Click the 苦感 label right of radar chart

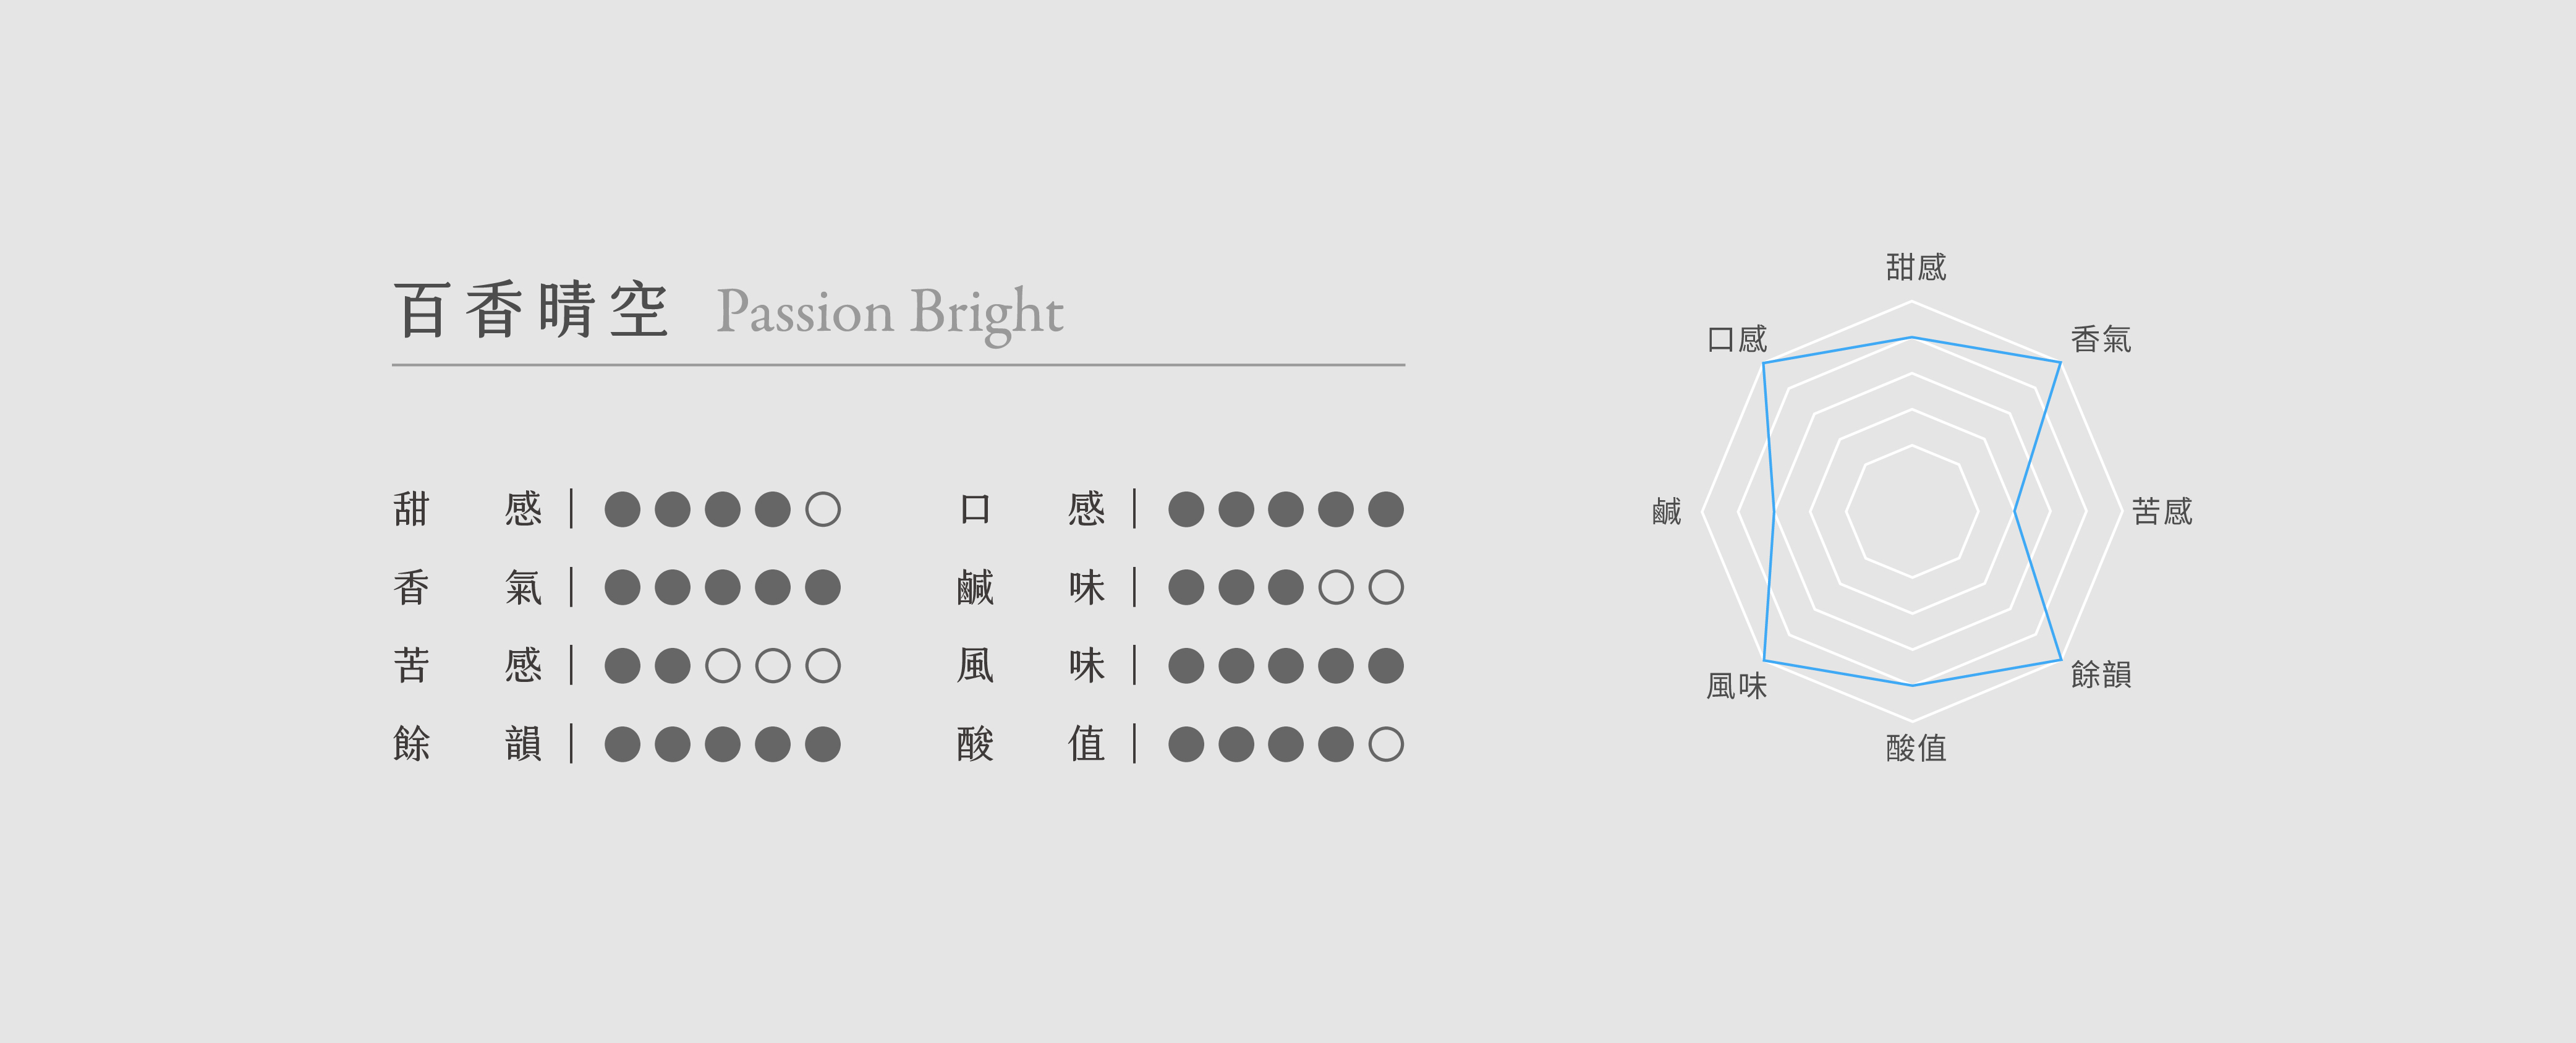click(x=2162, y=512)
